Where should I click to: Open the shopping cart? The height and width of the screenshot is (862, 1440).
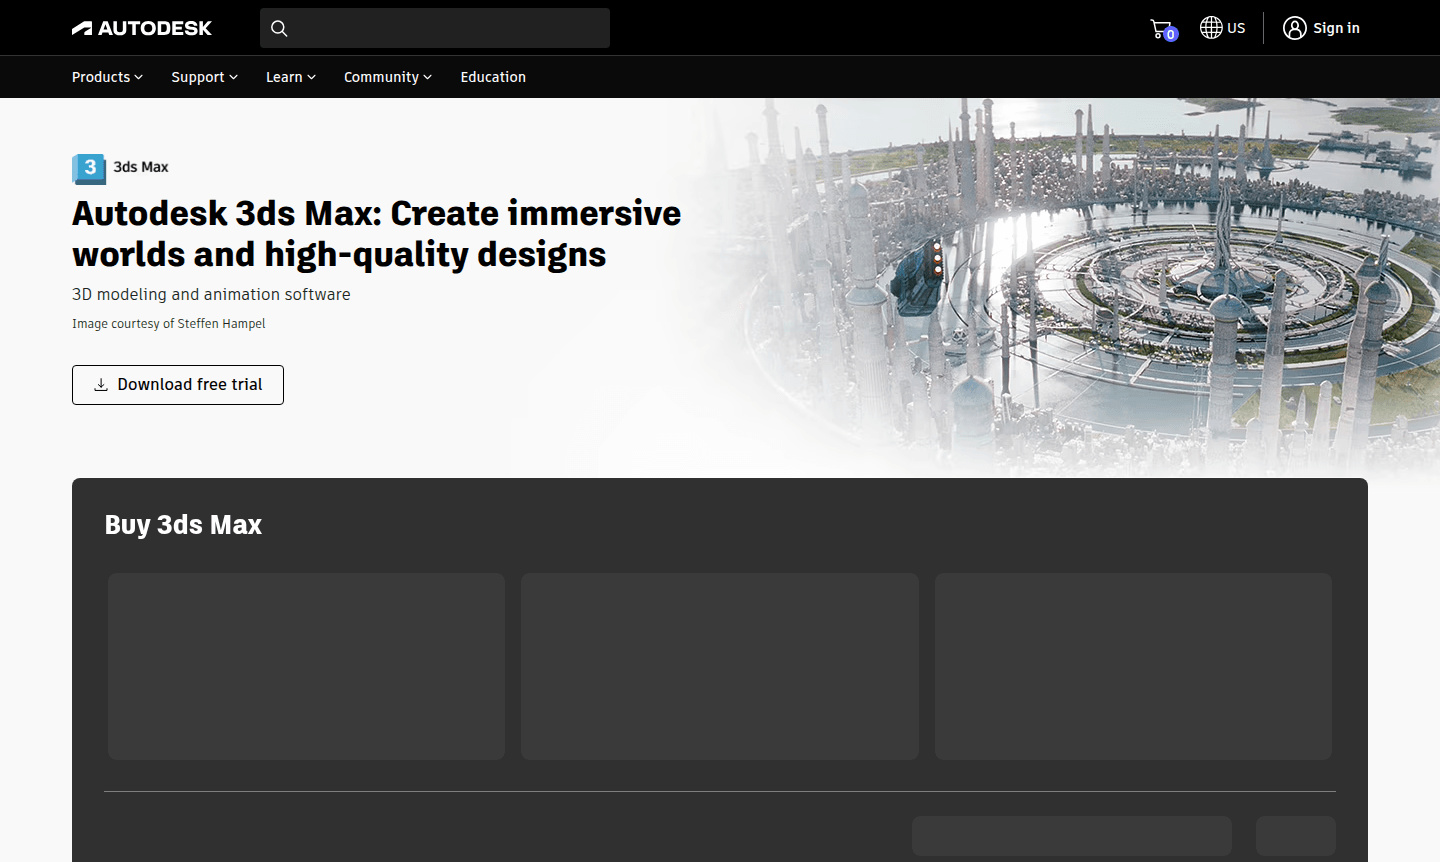pyautogui.click(x=1160, y=27)
